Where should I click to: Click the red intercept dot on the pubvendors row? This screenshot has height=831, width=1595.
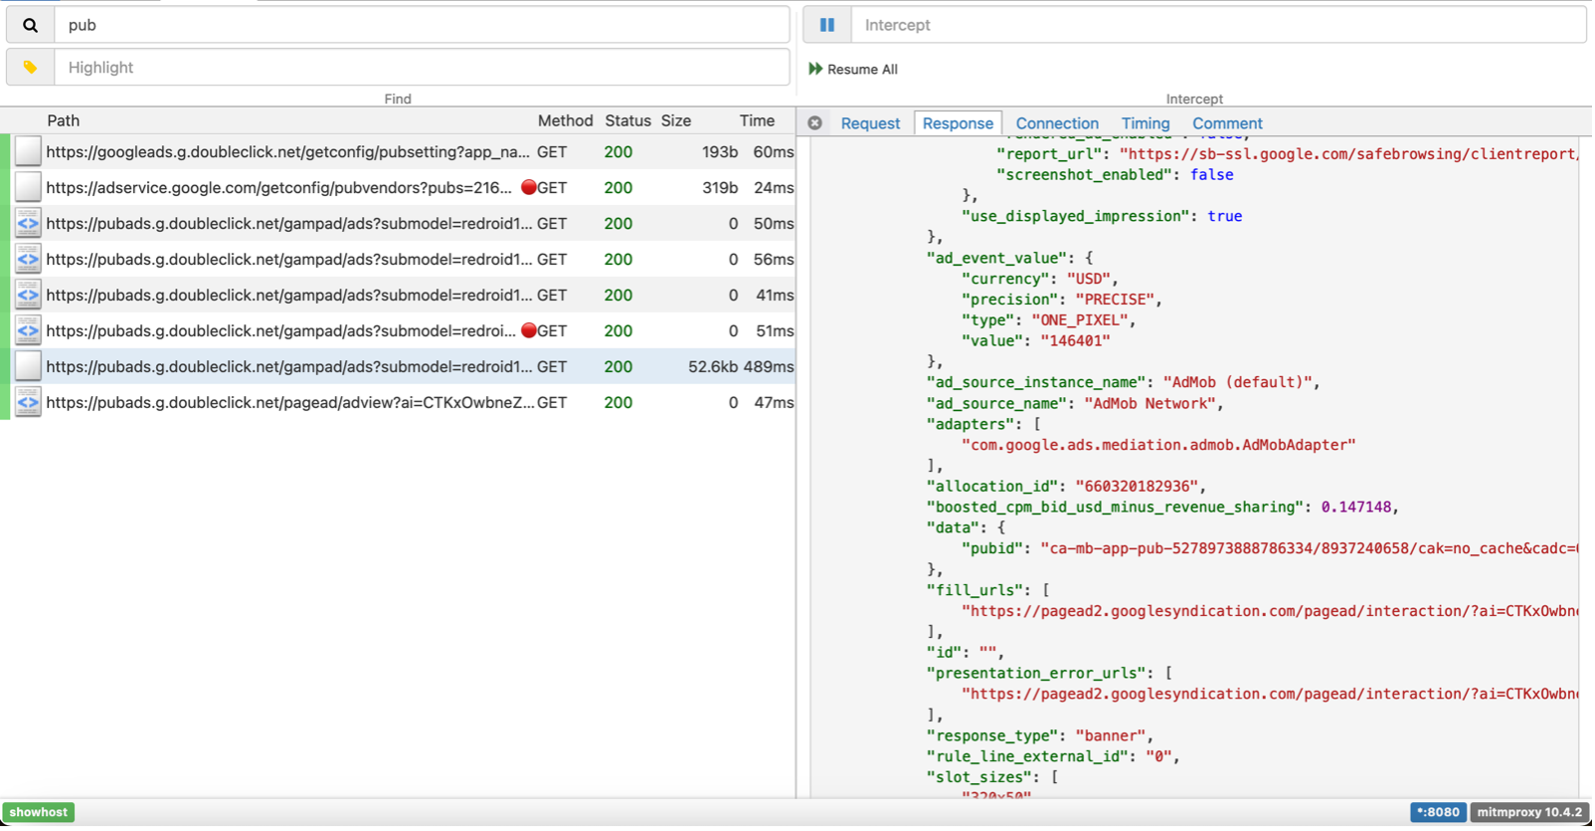(x=529, y=187)
